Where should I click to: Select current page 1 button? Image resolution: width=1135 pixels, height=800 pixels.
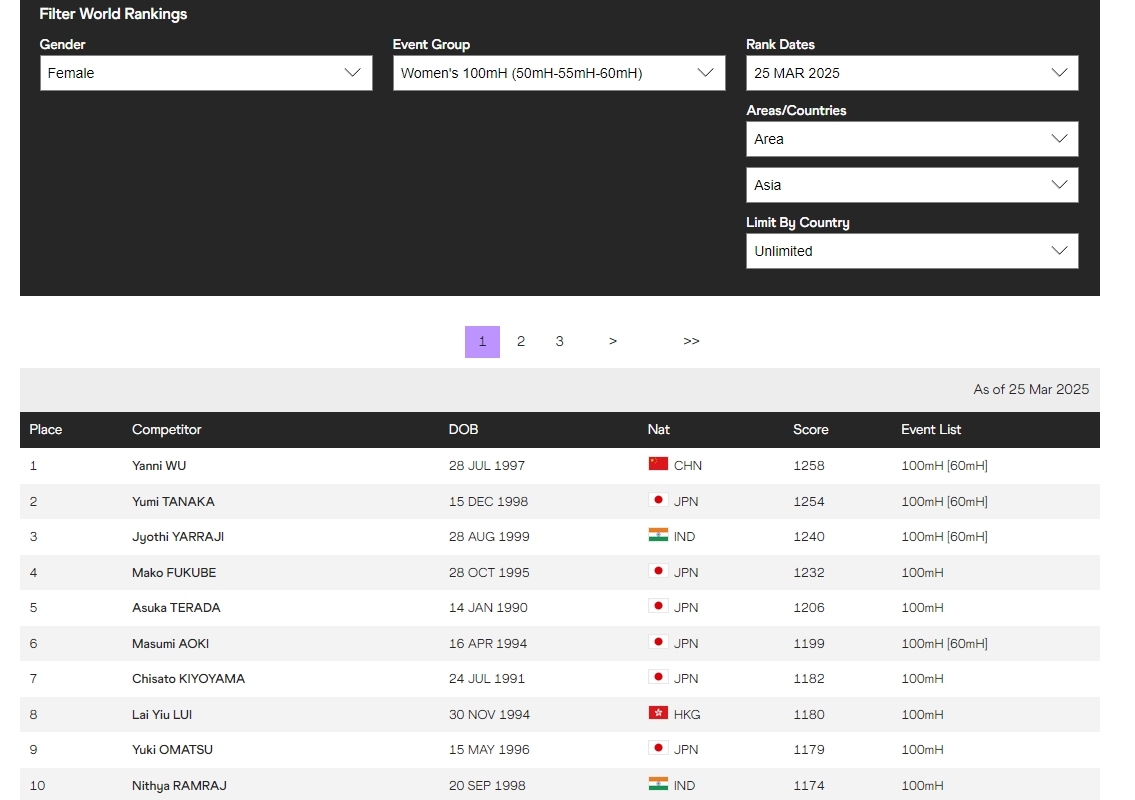[x=482, y=342]
